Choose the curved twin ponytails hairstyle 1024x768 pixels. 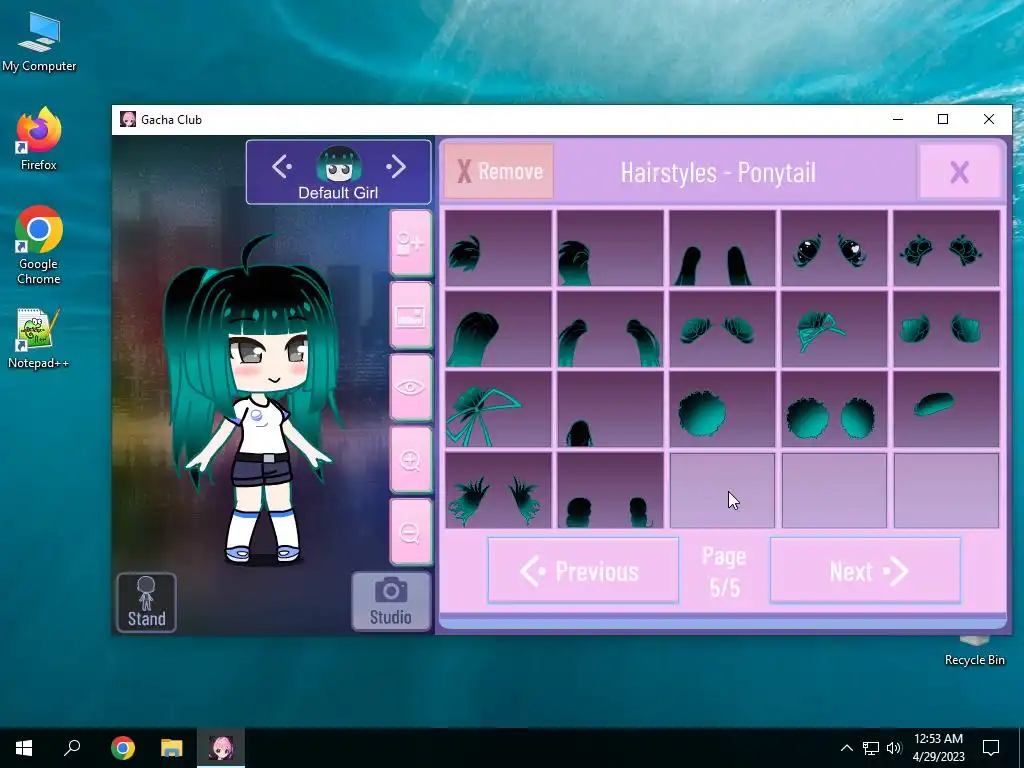(x=610, y=329)
